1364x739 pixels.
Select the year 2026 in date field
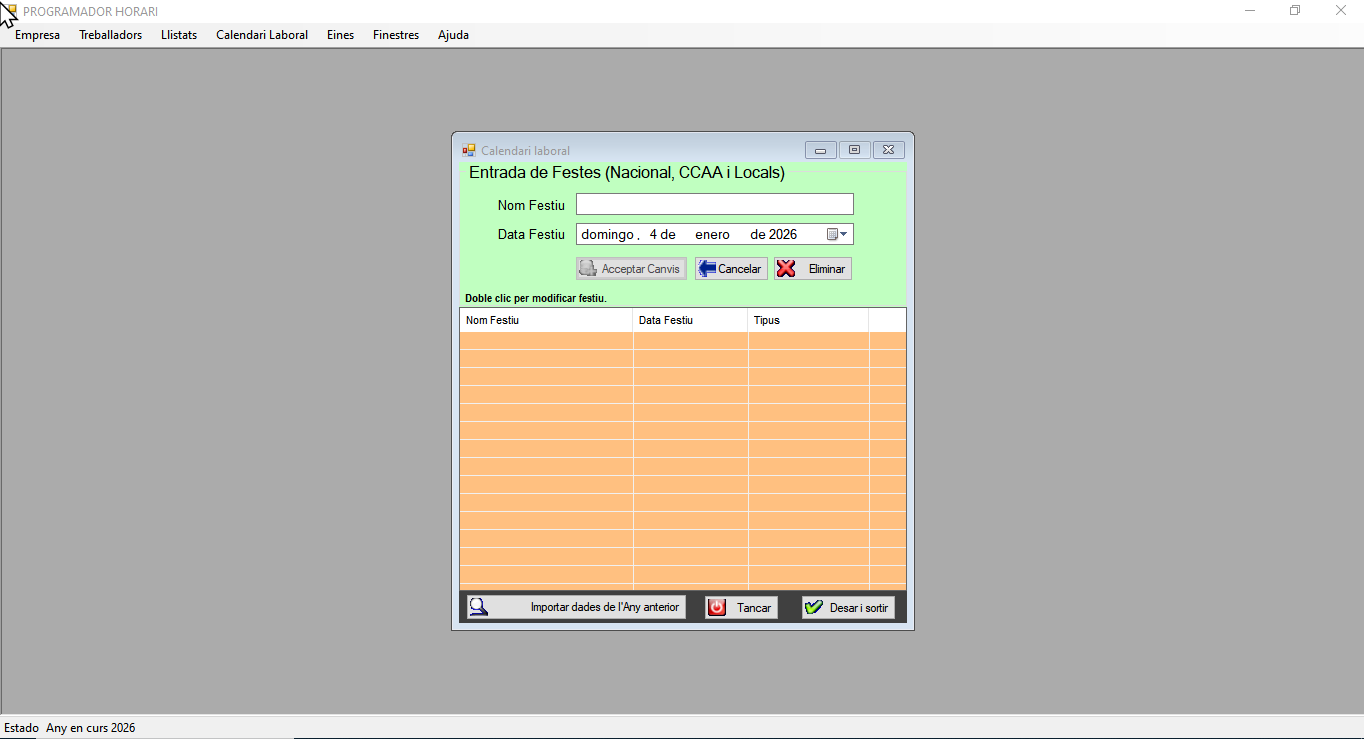(782, 234)
